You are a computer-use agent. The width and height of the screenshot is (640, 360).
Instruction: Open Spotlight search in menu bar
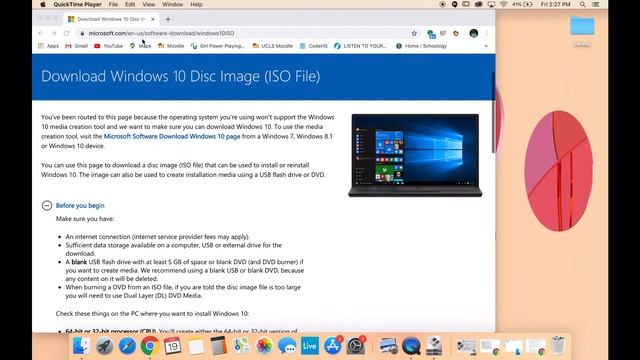[x=582, y=4]
